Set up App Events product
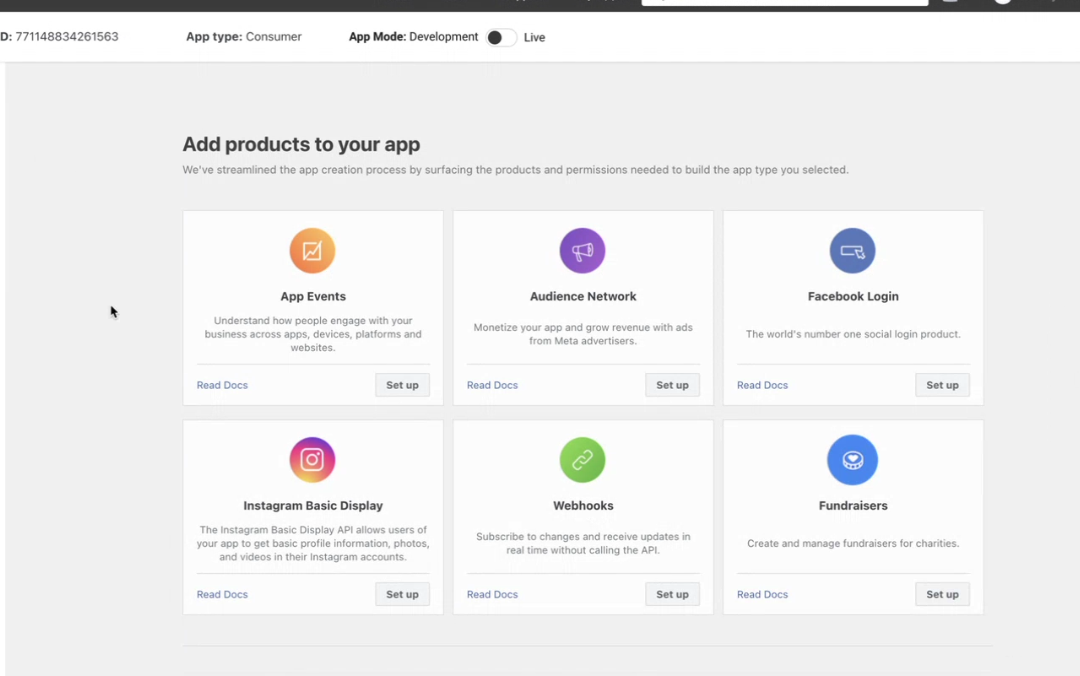This screenshot has width=1080, height=676. pos(402,385)
